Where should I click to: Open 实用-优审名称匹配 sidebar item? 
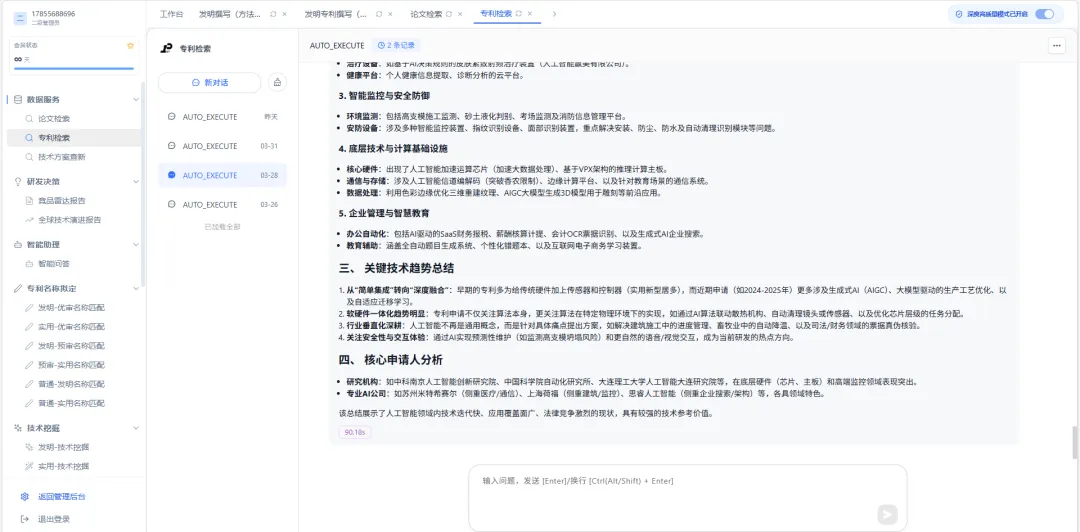point(72,327)
